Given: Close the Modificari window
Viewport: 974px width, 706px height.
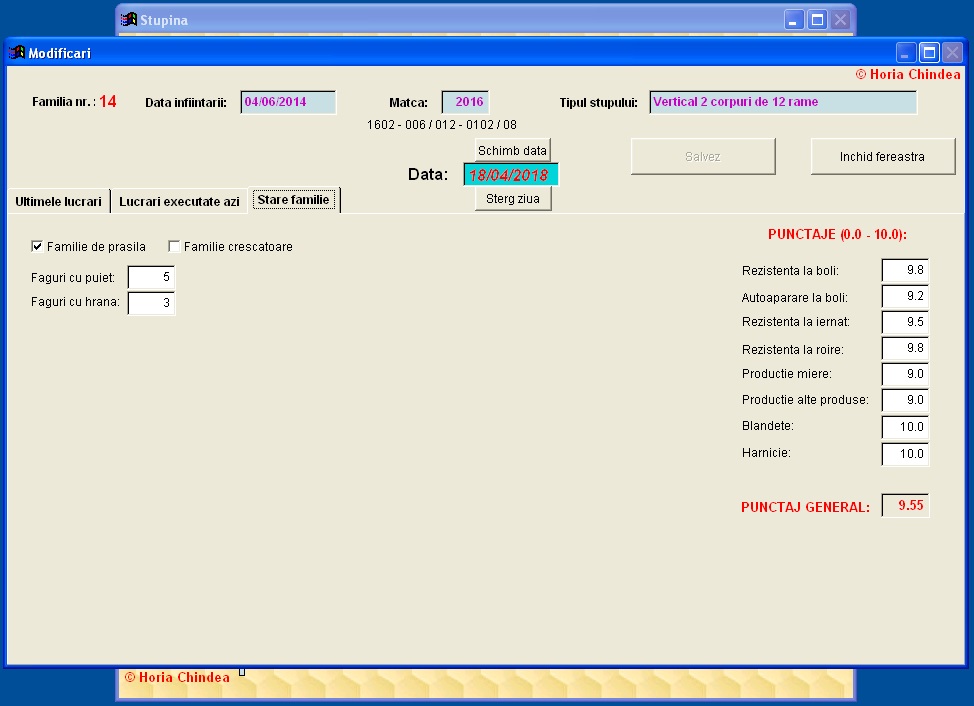Looking at the screenshot, I should (952, 53).
